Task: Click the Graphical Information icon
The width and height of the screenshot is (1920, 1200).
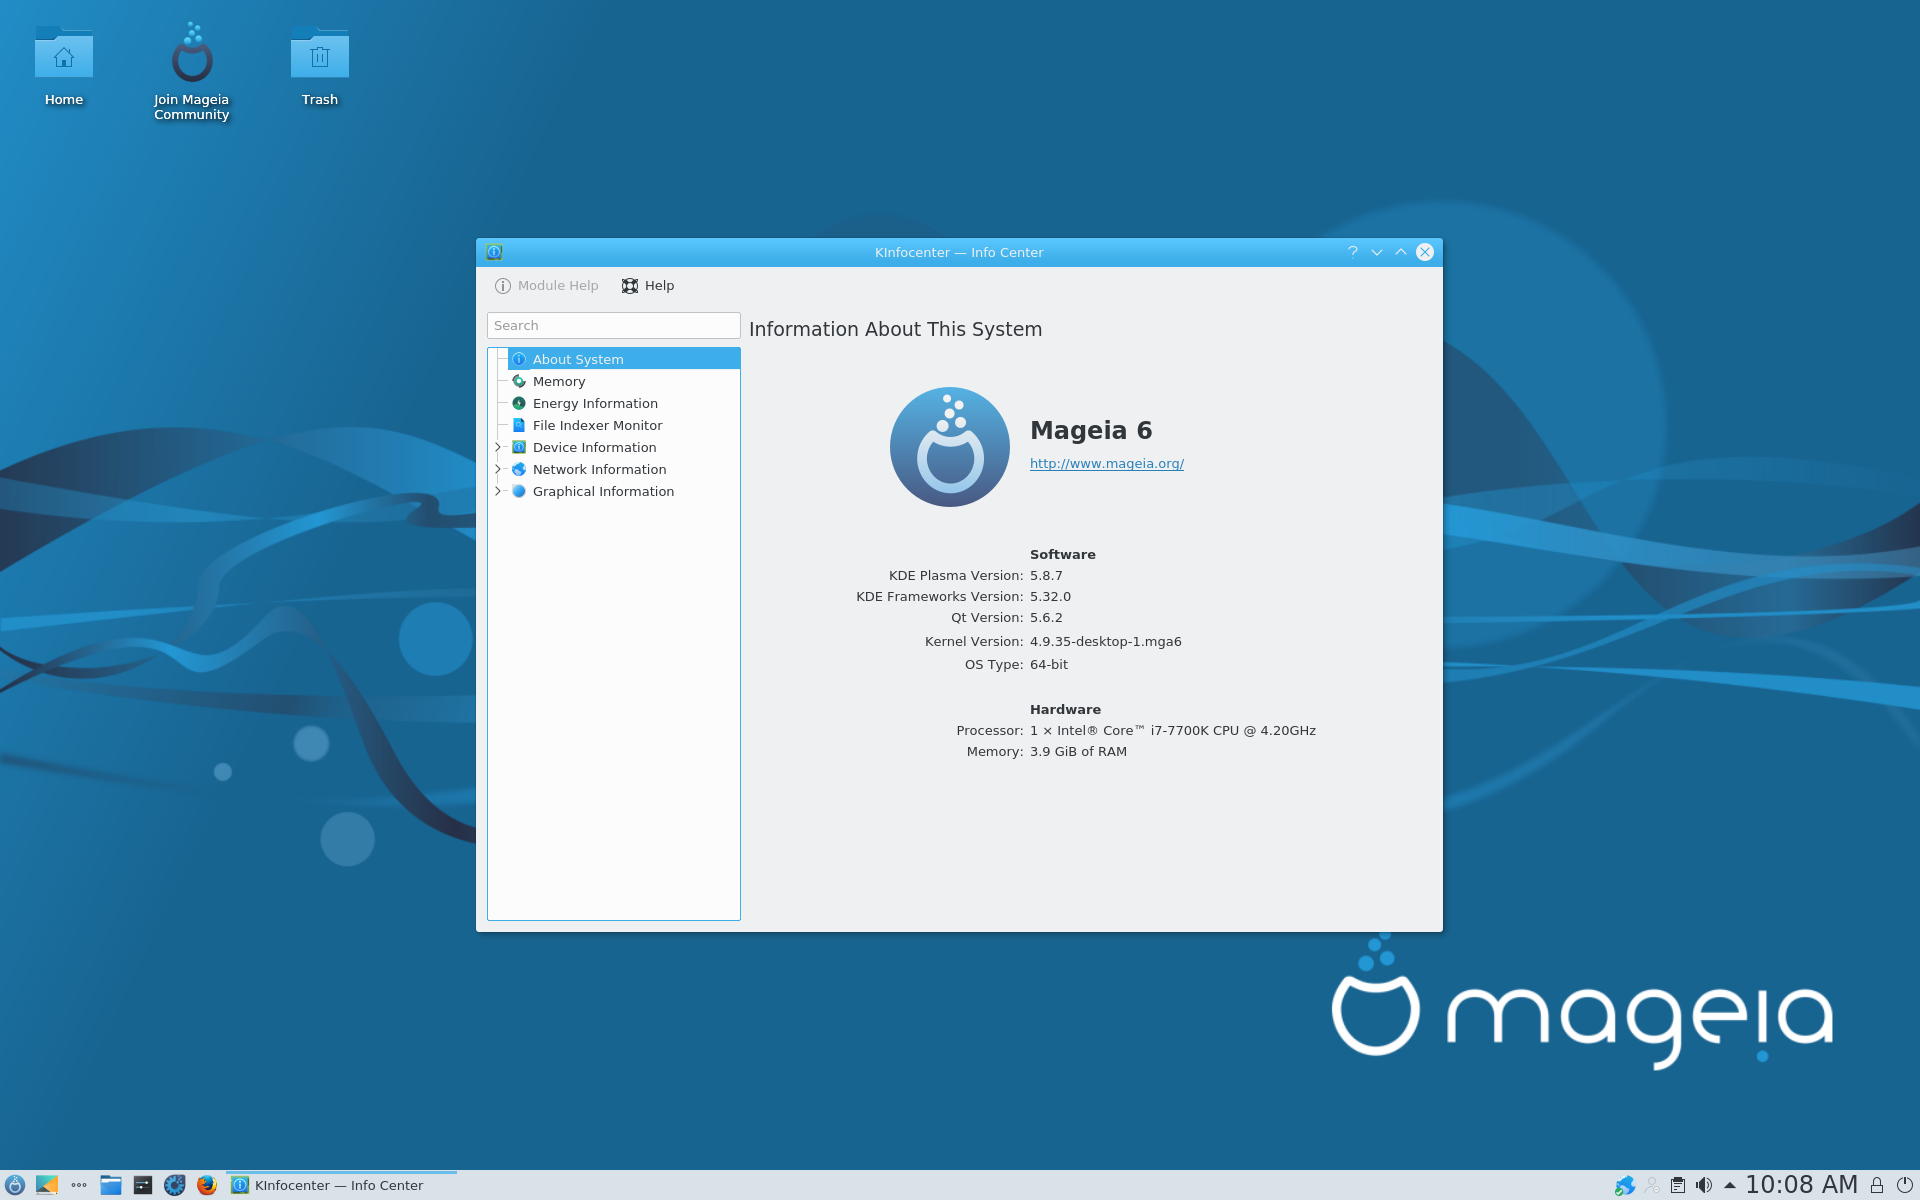Action: coord(519,491)
